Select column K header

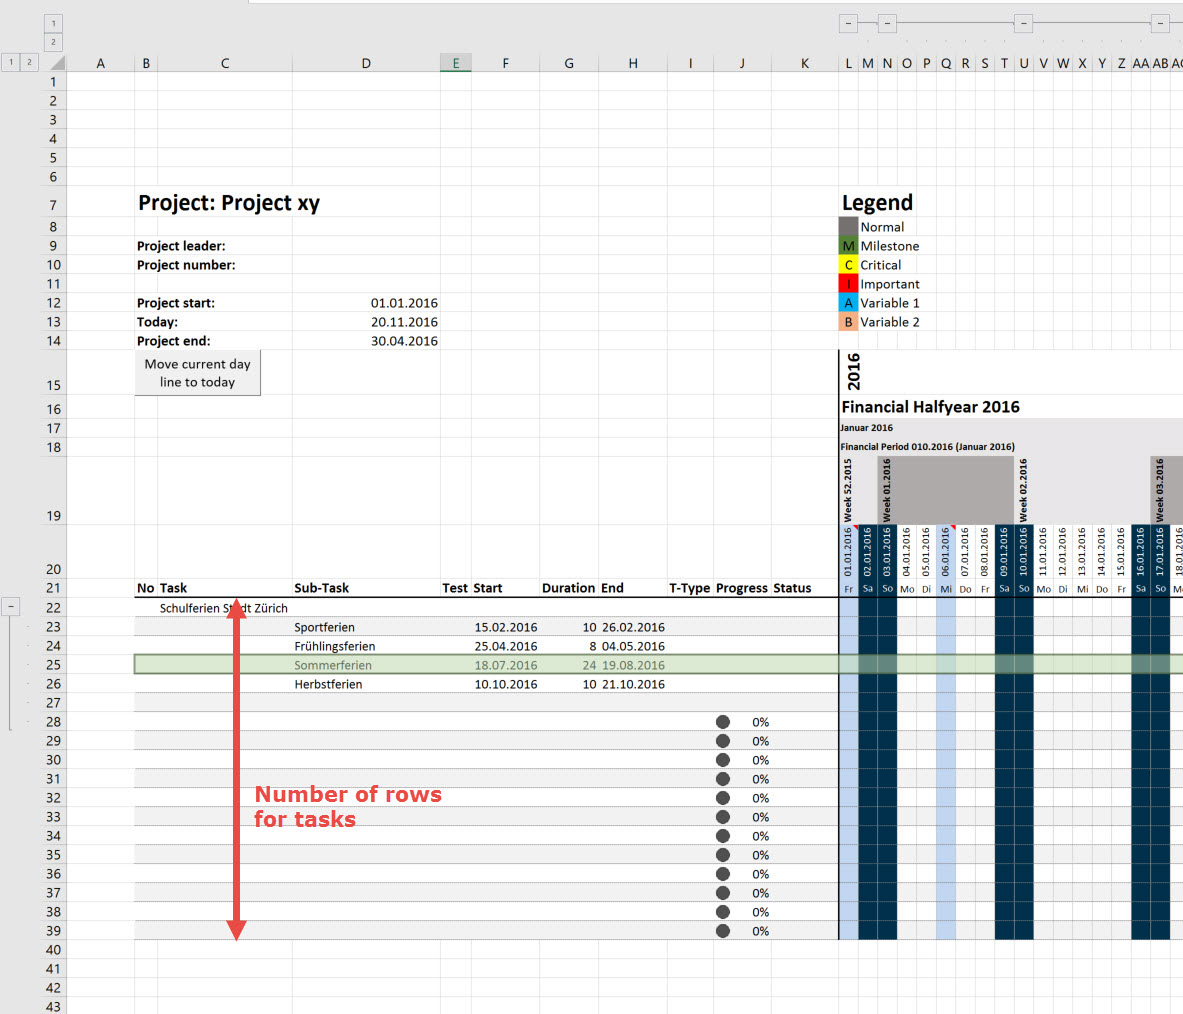pos(804,63)
